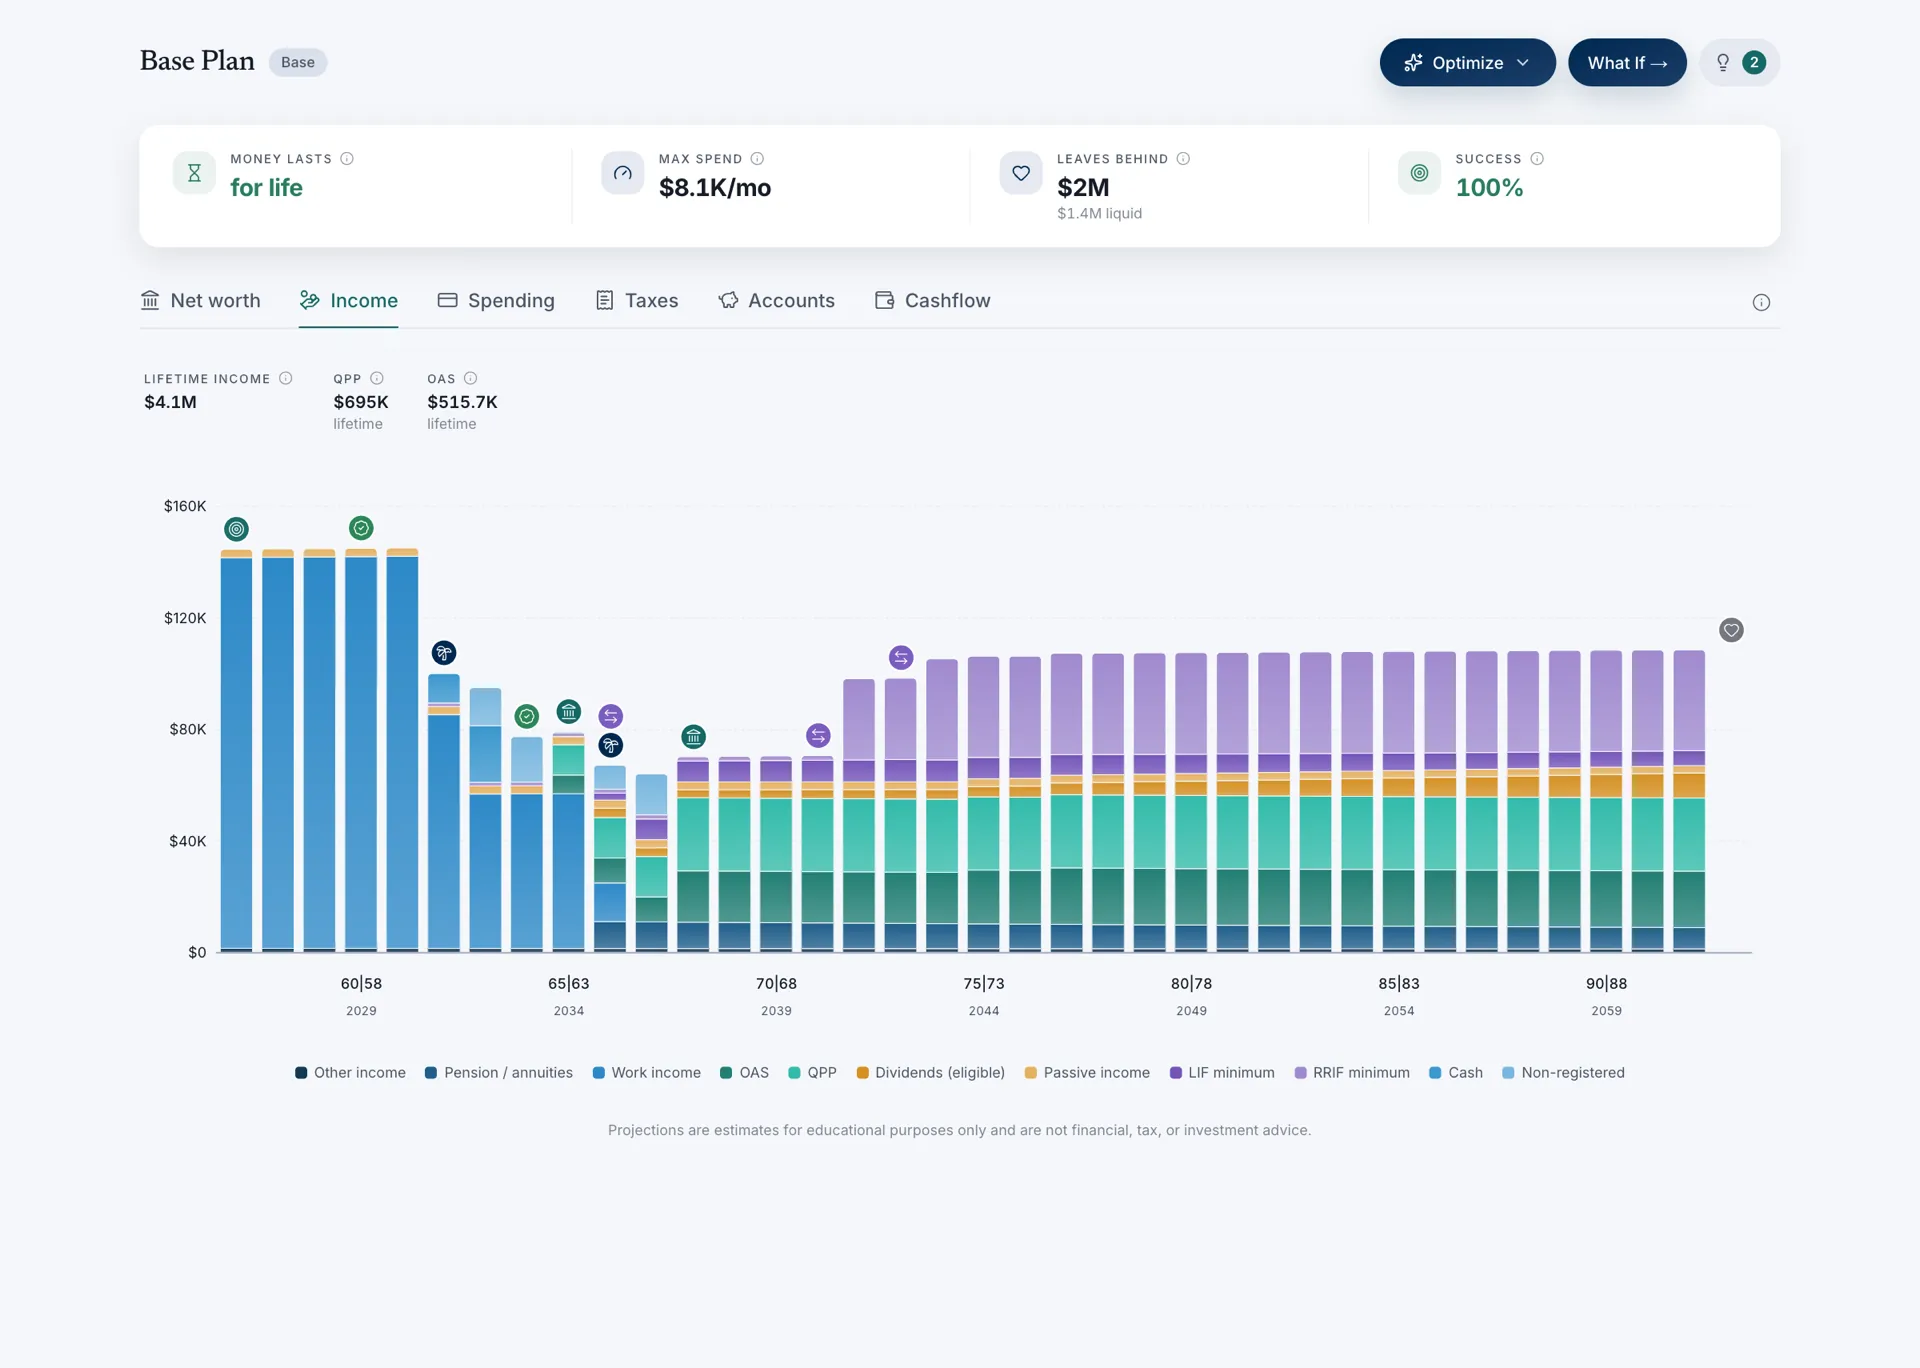Image resolution: width=1920 pixels, height=1368 pixels.
Task: Click the target Success icon
Action: 1419,173
